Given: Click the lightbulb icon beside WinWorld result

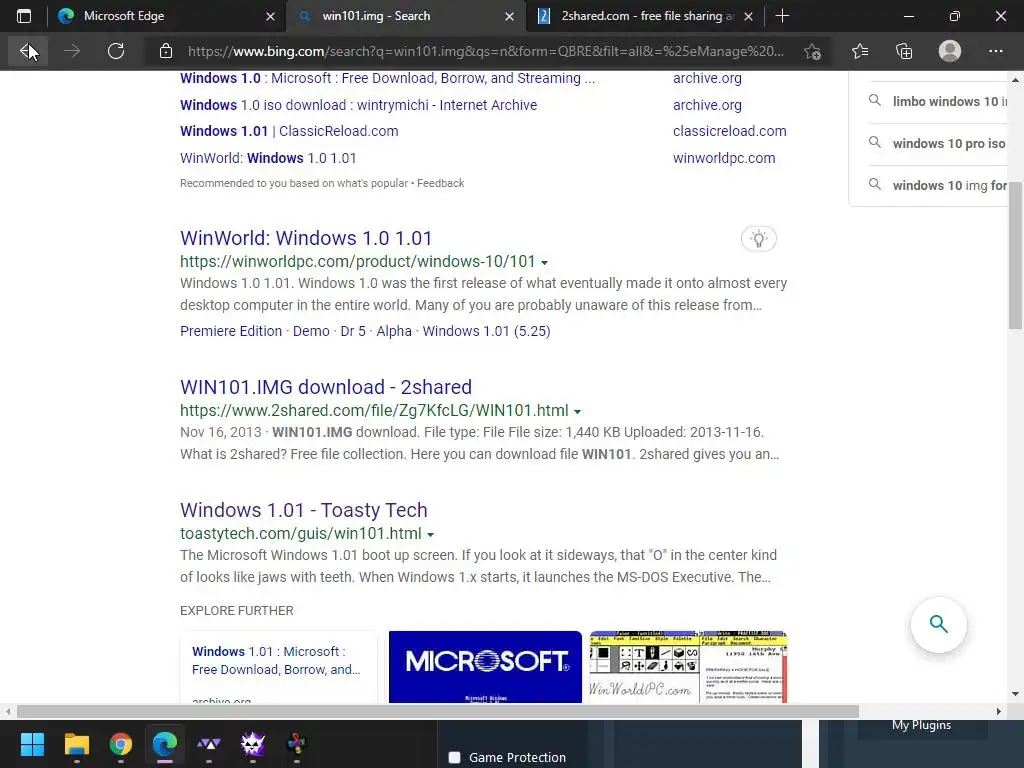Looking at the screenshot, I should coord(758,238).
